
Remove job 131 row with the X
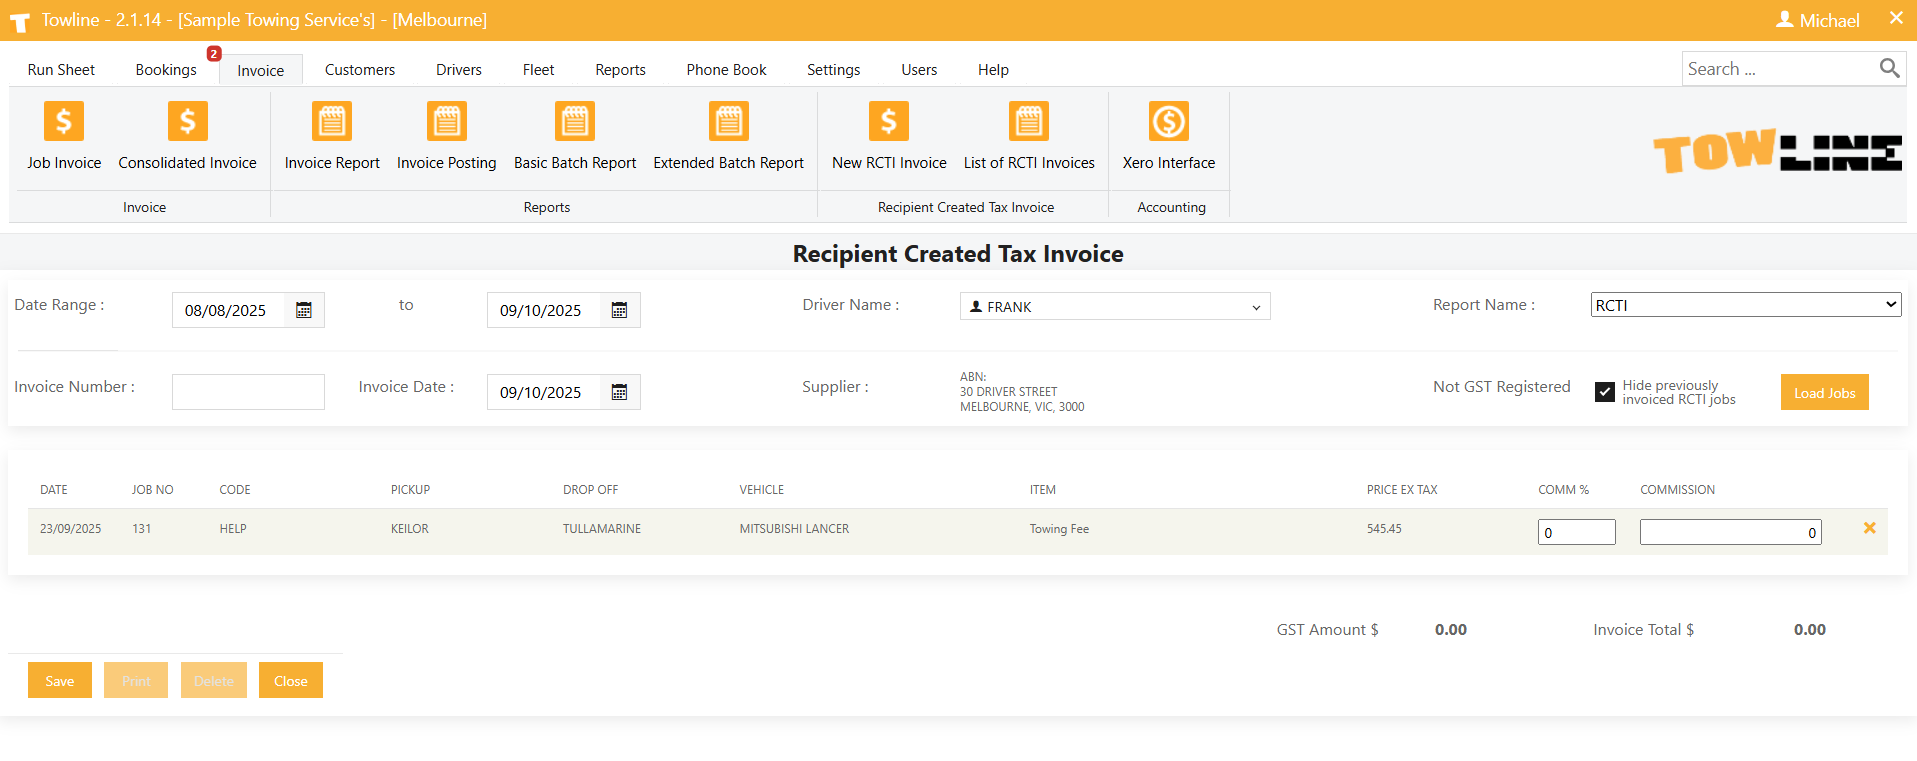coord(1869,528)
